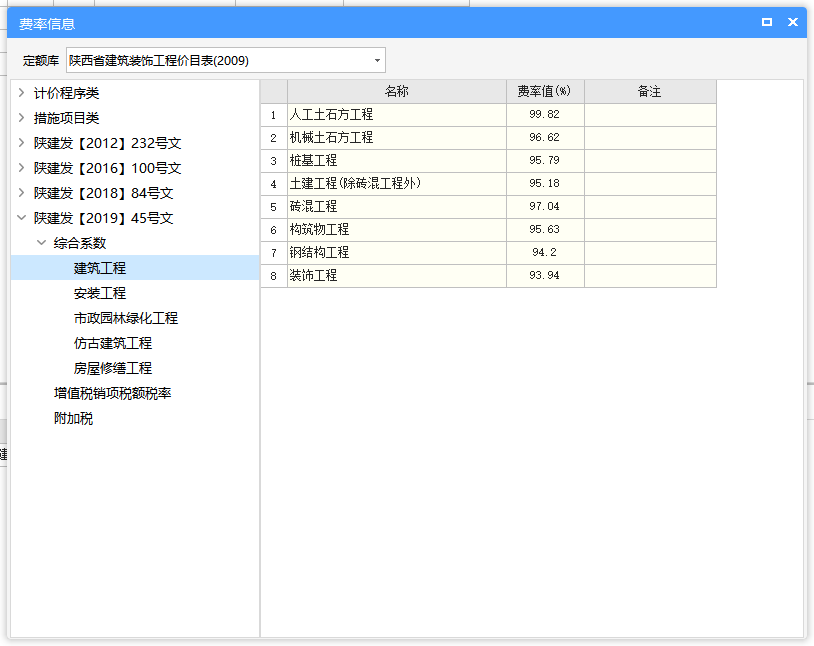Click the 备注 column header
814x646 pixels.
click(x=650, y=91)
